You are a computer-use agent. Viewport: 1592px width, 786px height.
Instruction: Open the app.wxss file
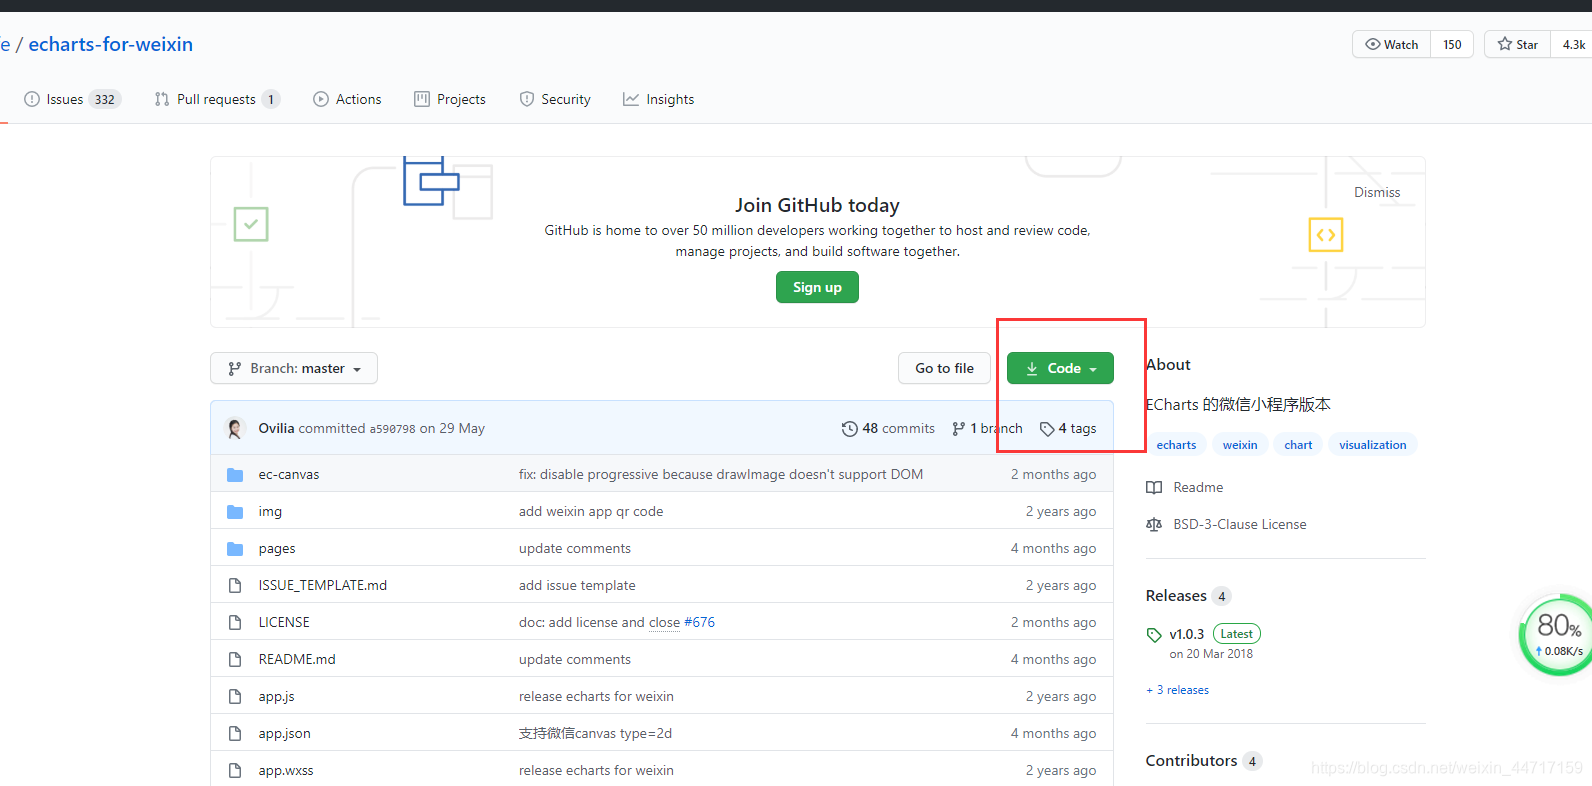coord(286,770)
